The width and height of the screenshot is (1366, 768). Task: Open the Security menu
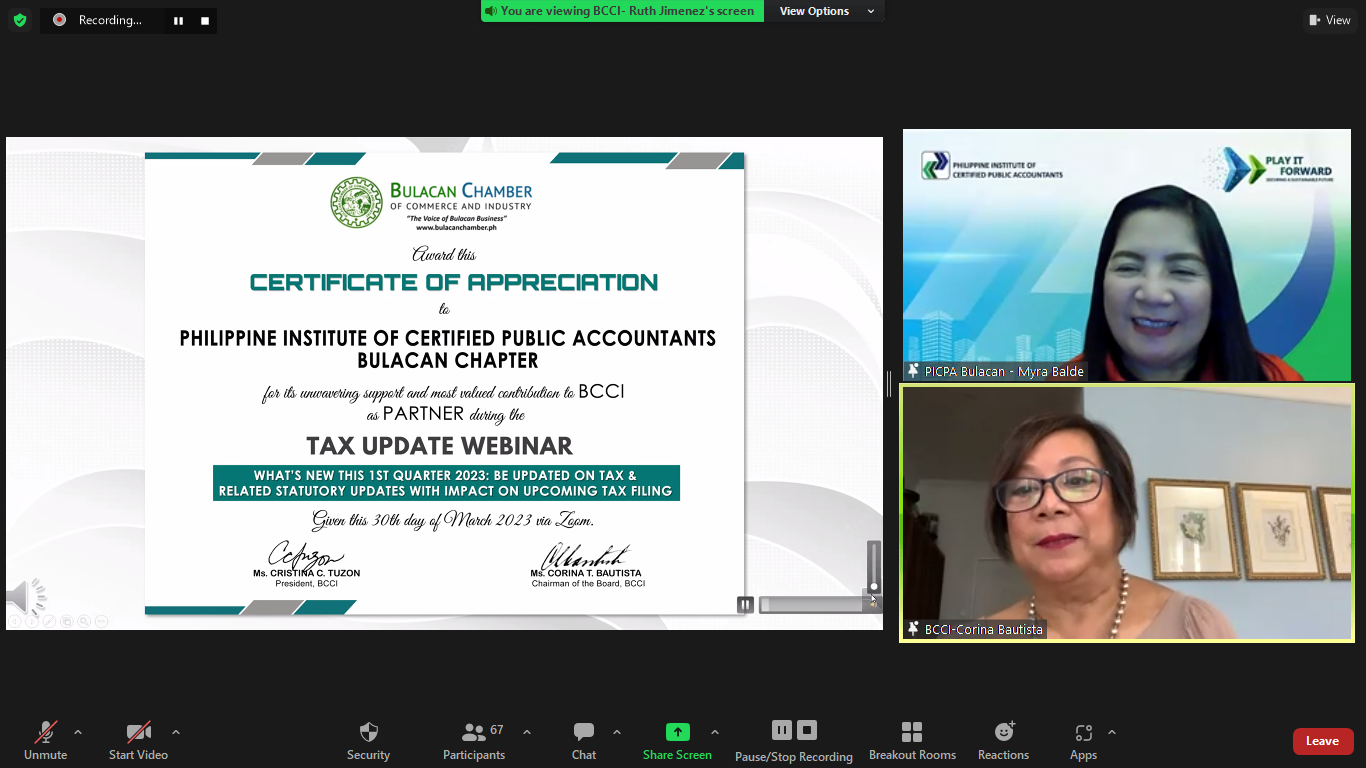coord(368,741)
